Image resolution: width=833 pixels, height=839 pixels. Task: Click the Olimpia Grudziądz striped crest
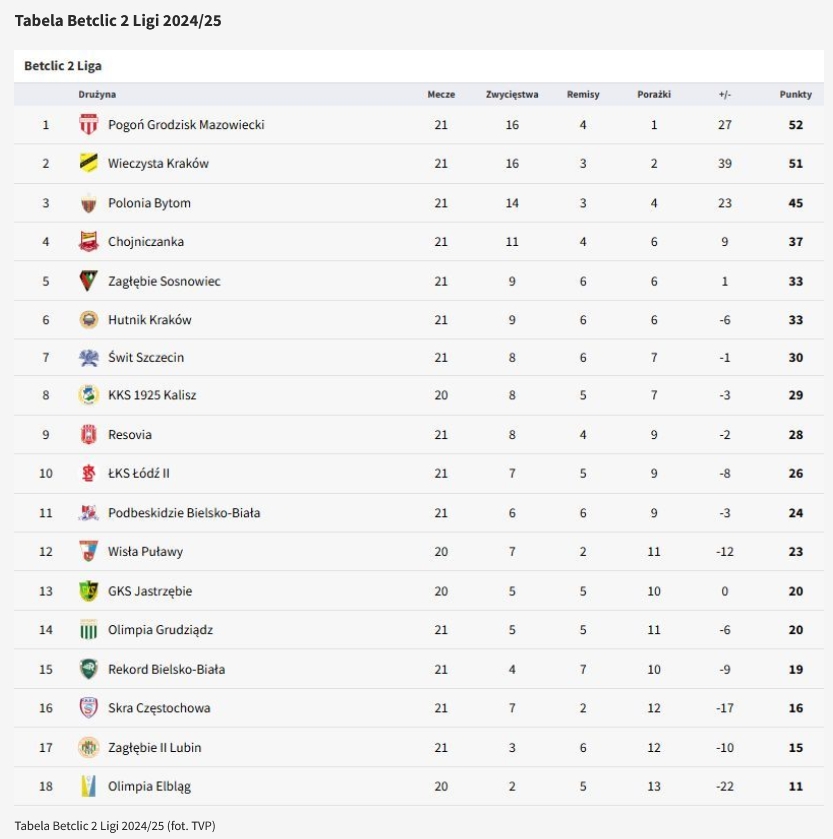[89, 630]
